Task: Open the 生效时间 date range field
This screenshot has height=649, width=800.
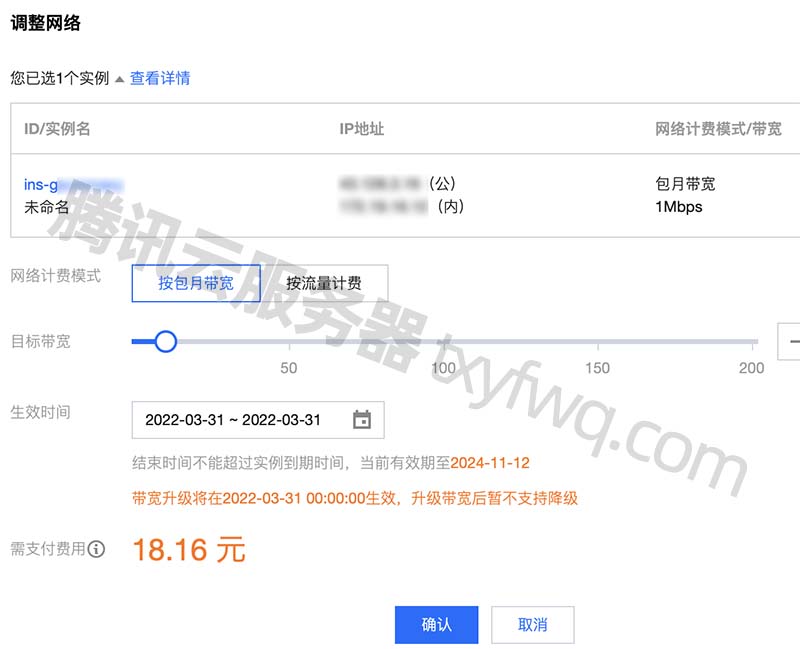Action: tap(258, 420)
